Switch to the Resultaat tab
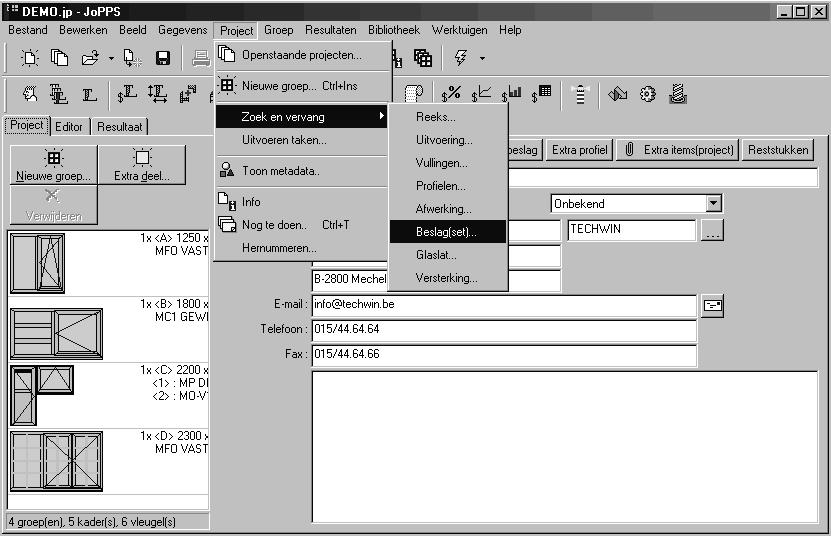 pyautogui.click(x=120, y=127)
